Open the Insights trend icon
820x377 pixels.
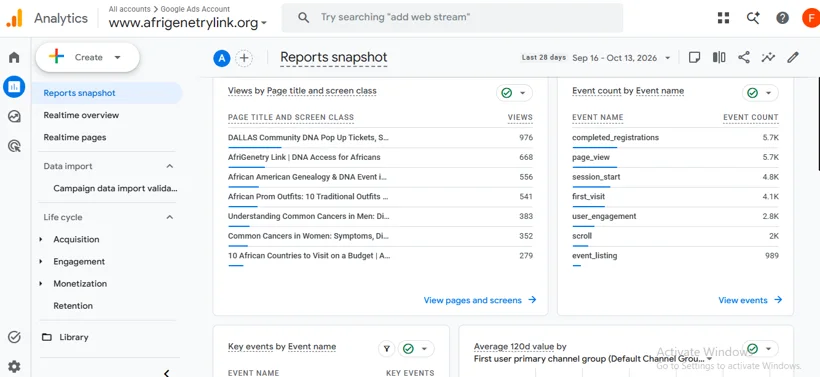(768, 58)
